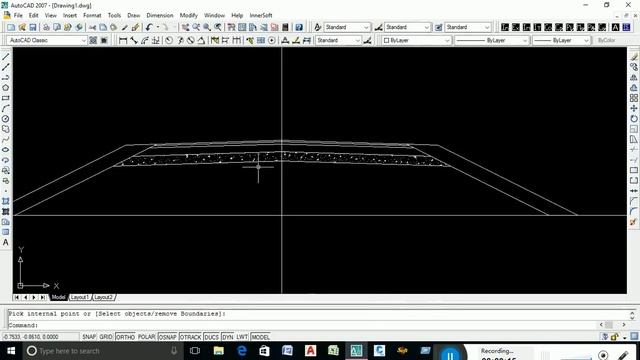Open the color control ByLayer dropdown

click(x=416, y=40)
